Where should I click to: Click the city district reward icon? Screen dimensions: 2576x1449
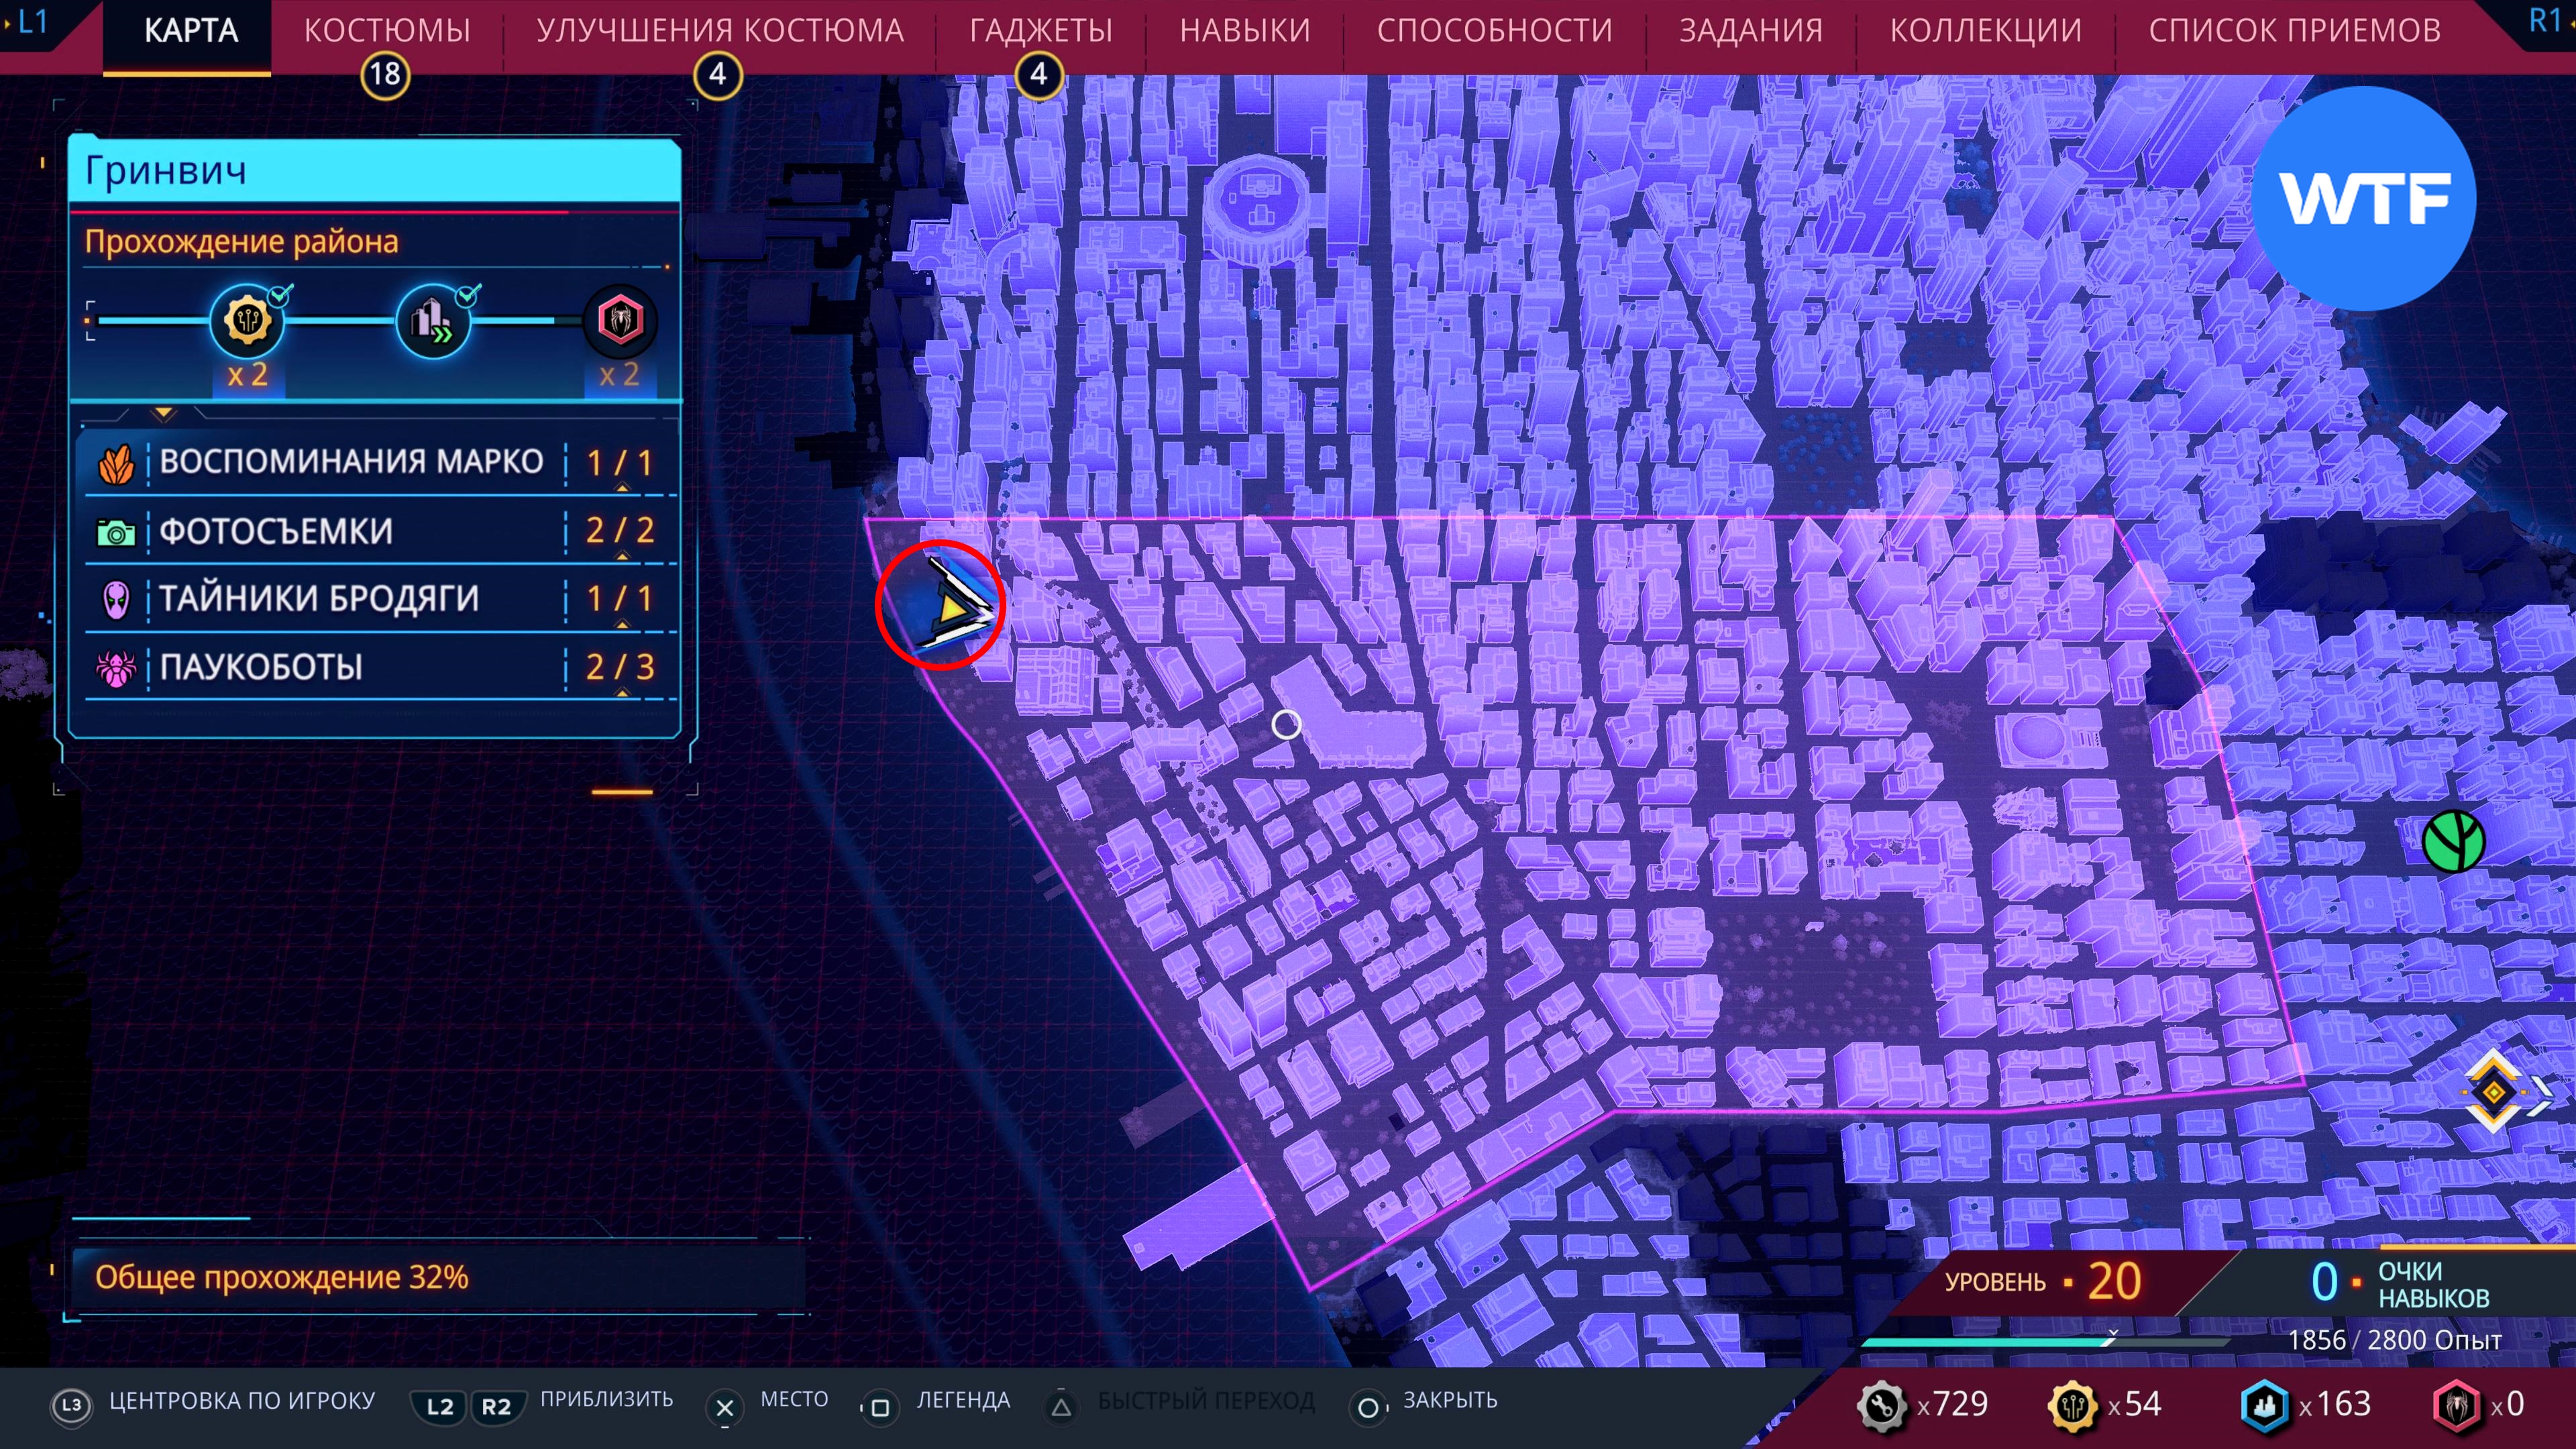433,321
